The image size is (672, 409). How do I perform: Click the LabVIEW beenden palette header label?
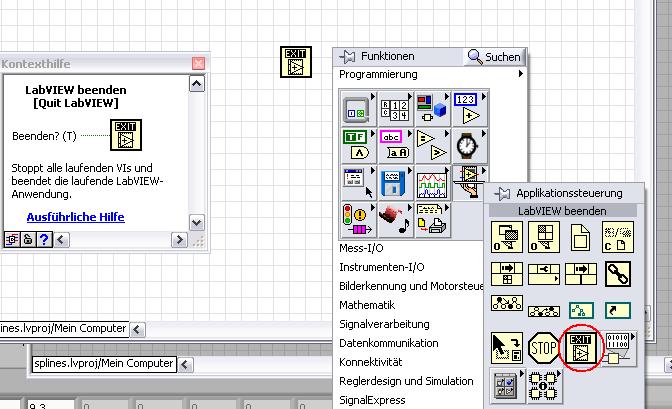(x=562, y=211)
